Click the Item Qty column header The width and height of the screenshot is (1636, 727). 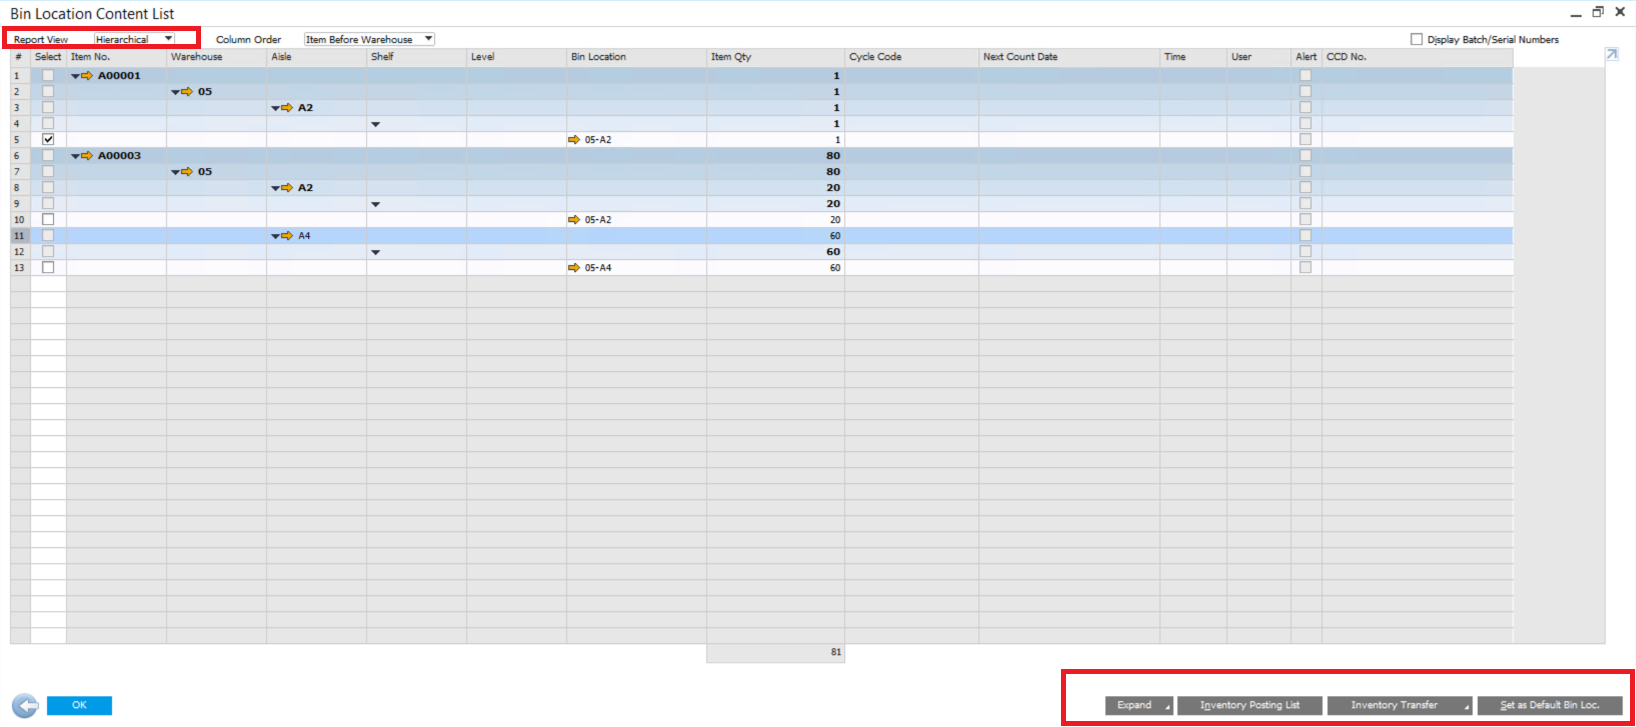point(775,57)
